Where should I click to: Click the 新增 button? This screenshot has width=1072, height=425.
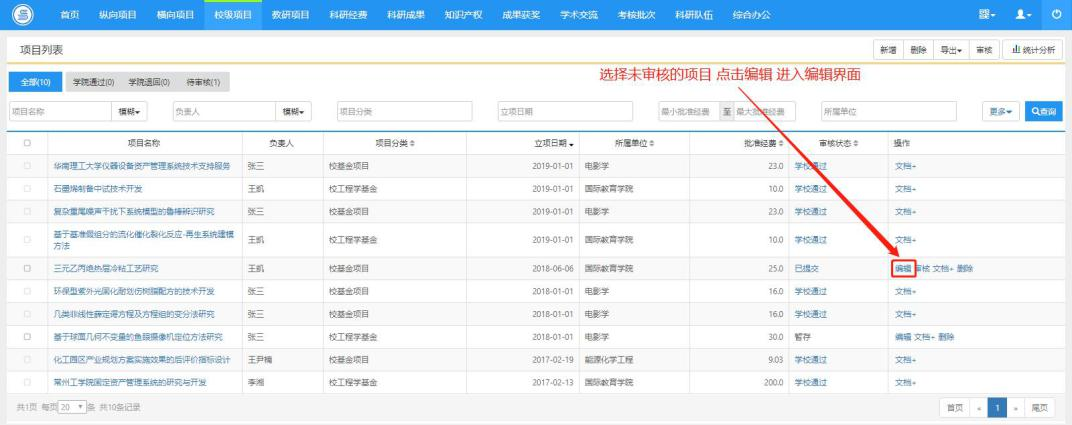click(x=888, y=50)
